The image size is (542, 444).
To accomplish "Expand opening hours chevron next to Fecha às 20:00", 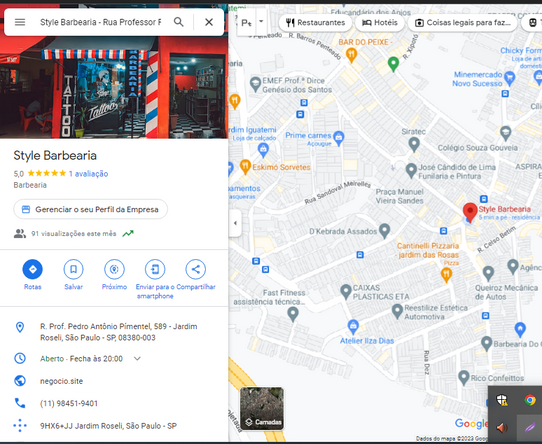I will coord(137,359).
